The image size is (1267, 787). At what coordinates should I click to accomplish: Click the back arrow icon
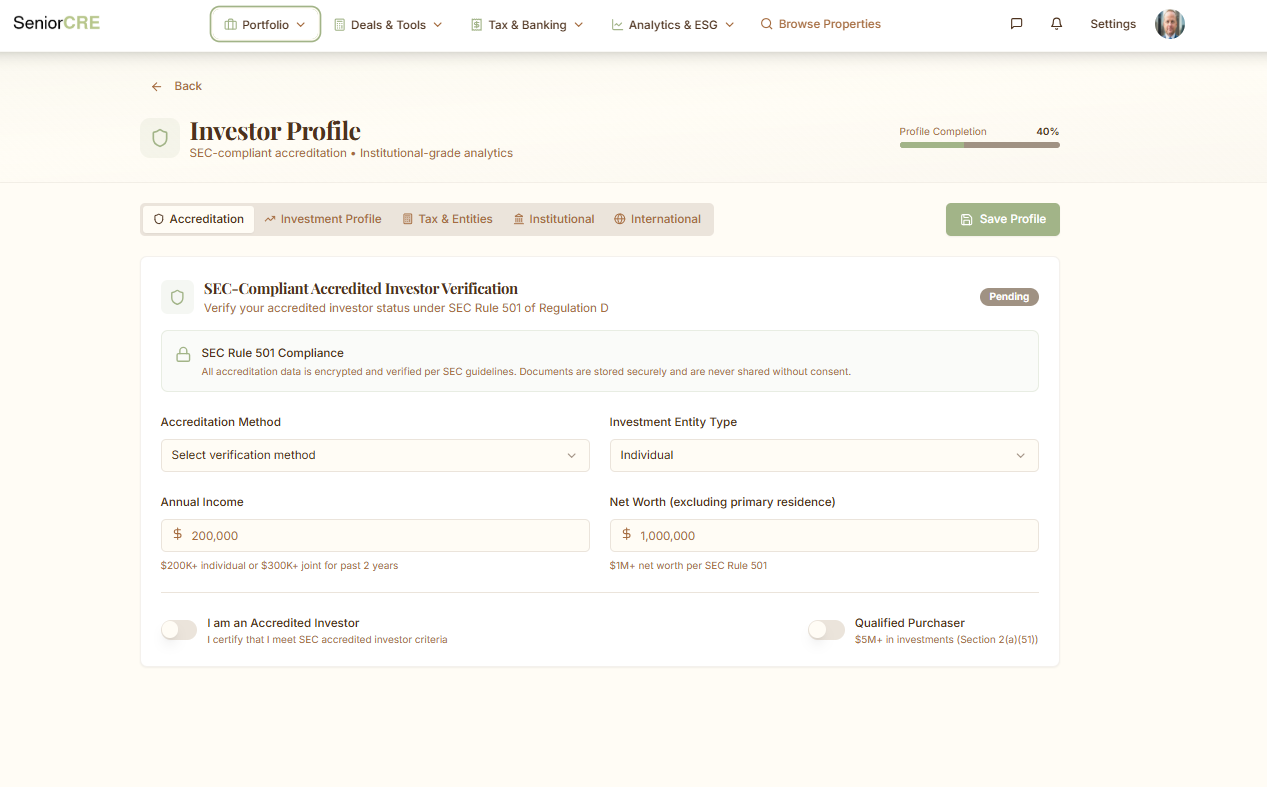point(157,87)
